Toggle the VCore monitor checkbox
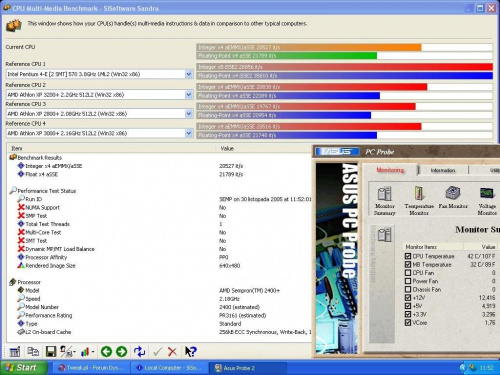Screen dimensions: 500x375 [x=408, y=322]
